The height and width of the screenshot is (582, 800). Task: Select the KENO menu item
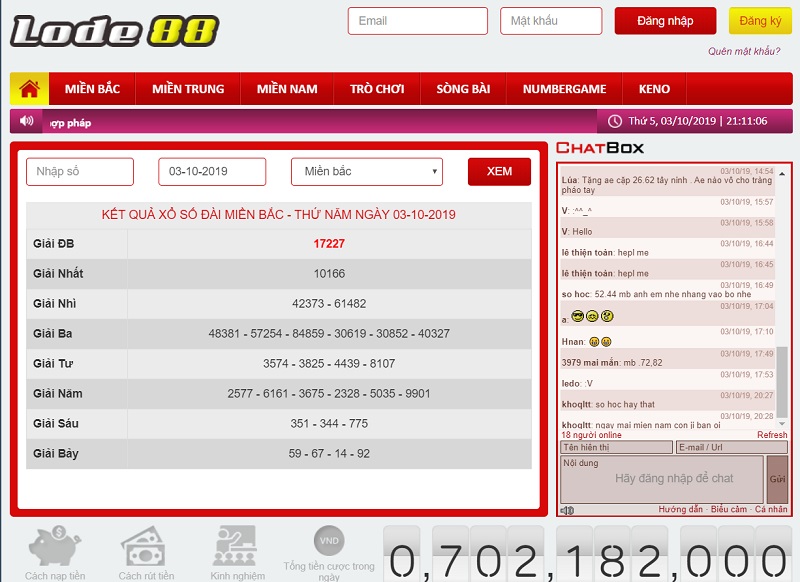click(x=654, y=89)
